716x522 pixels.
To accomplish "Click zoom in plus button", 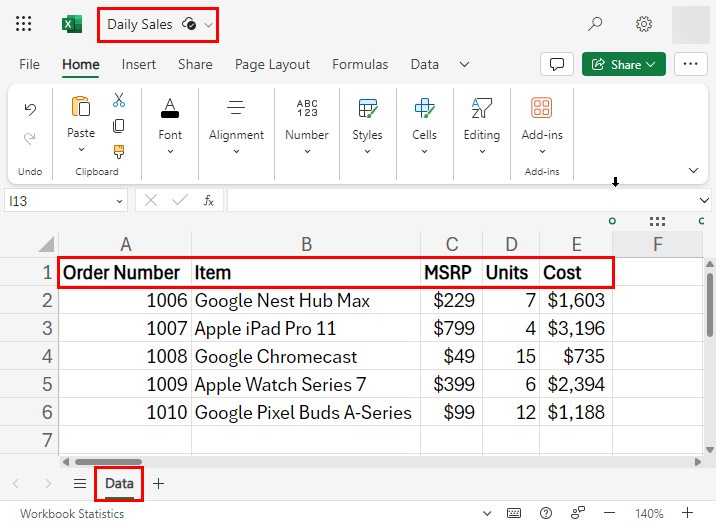I will [x=687, y=513].
